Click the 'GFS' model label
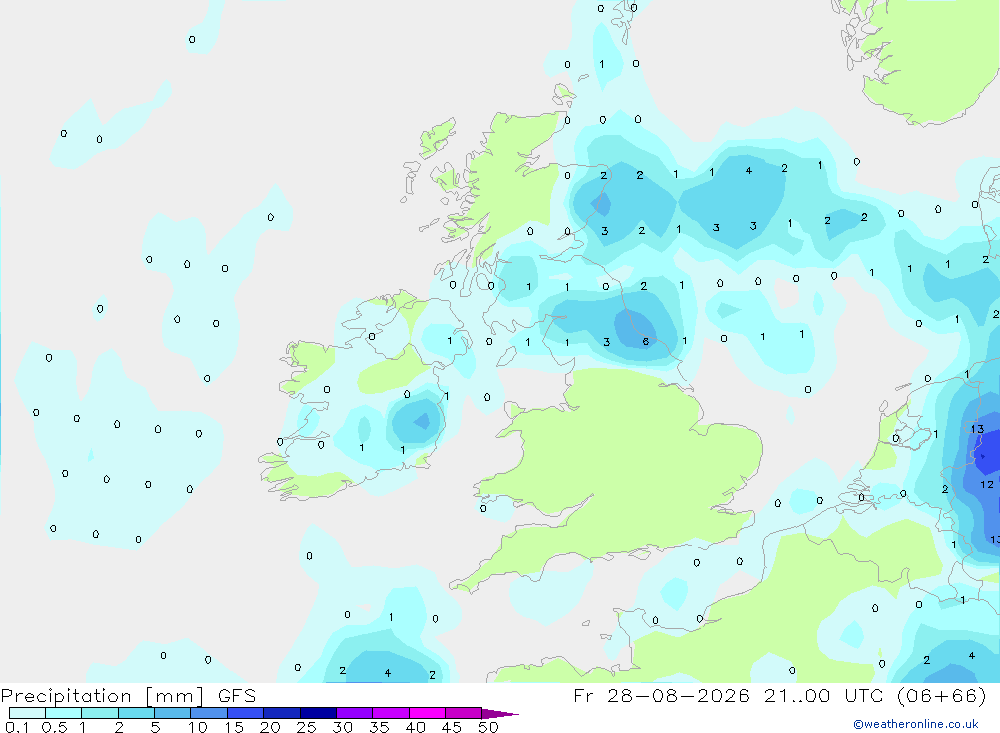Viewport: 1000px width, 733px height. click(237, 695)
